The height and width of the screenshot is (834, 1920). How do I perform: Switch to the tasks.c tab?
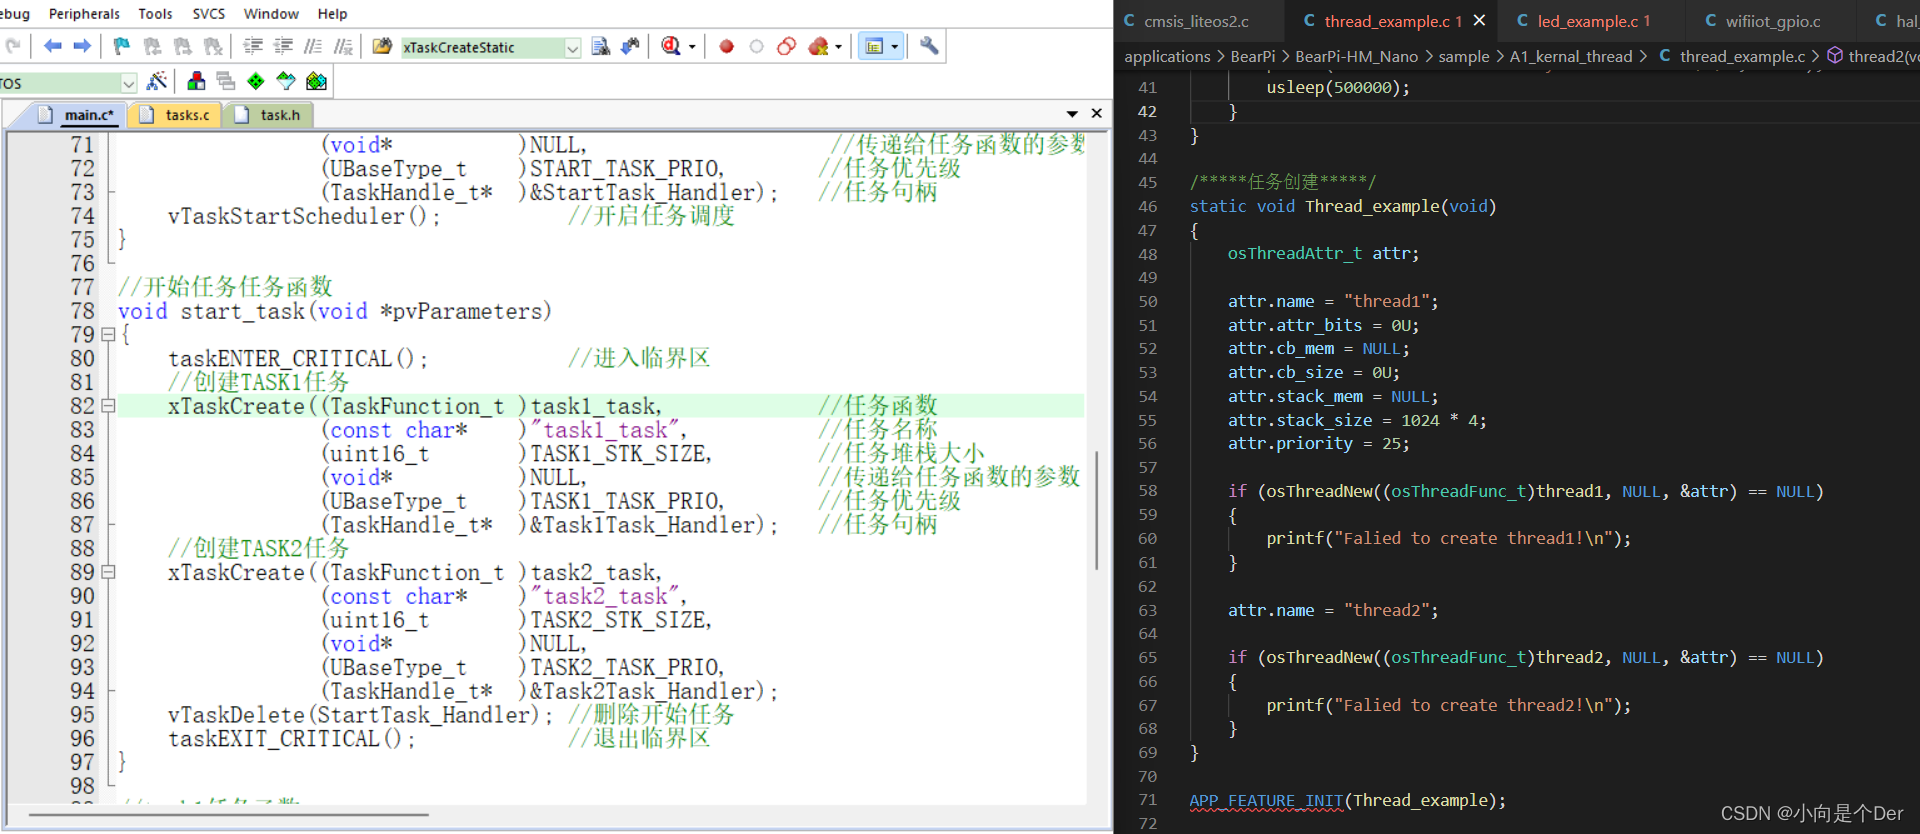click(x=176, y=115)
